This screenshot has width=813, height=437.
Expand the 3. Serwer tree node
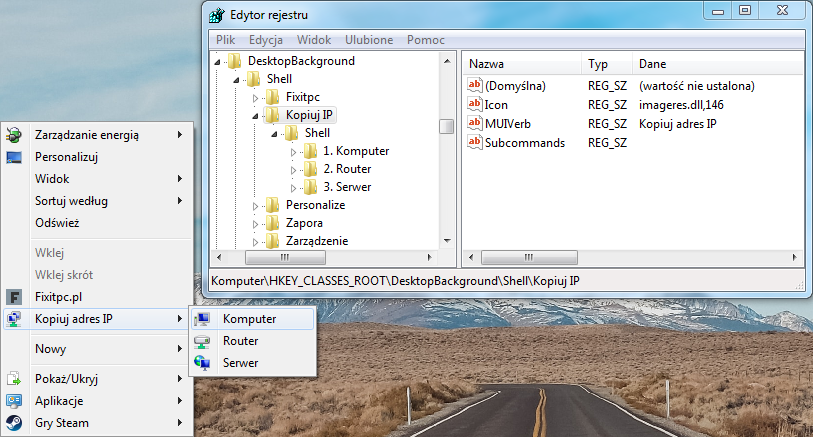293,188
